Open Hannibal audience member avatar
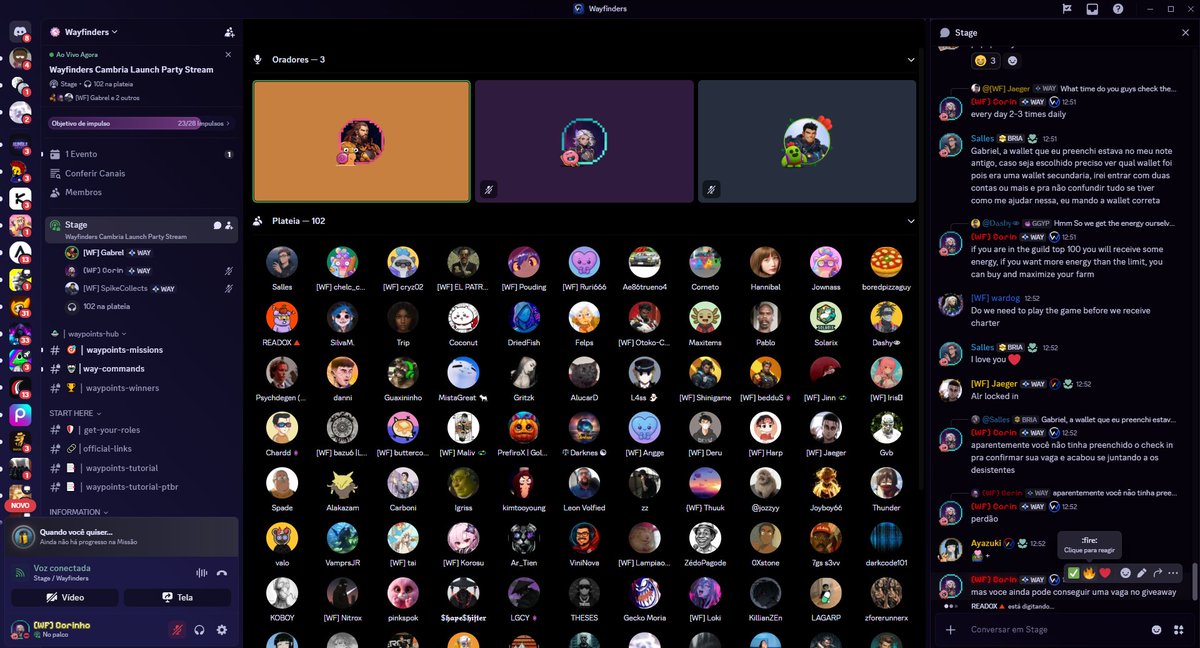The width and height of the screenshot is (1200, 648). coord(766,262)
